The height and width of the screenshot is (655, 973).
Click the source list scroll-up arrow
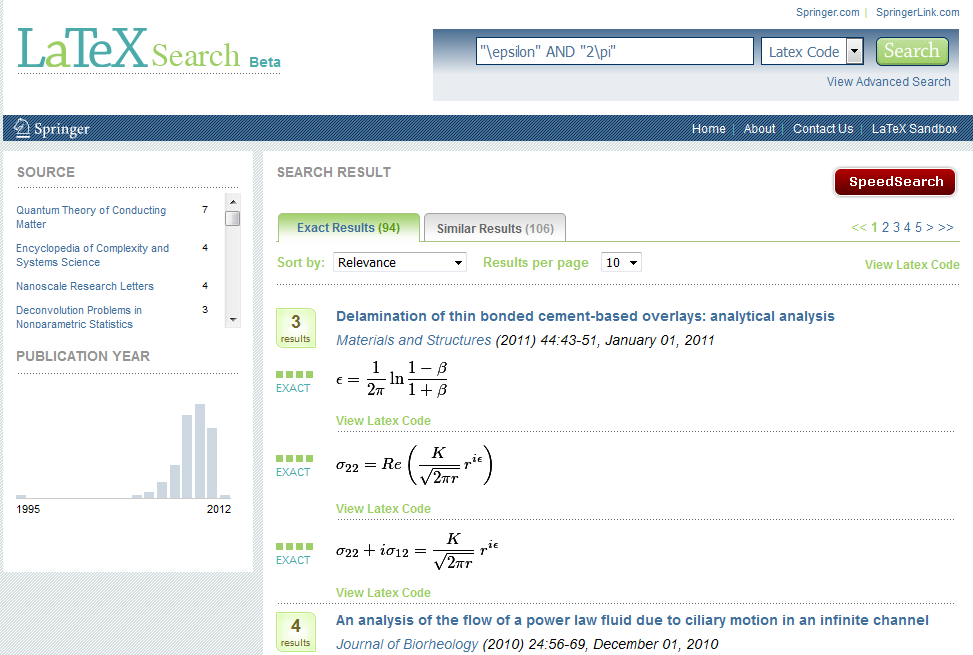tap(233, 202)
